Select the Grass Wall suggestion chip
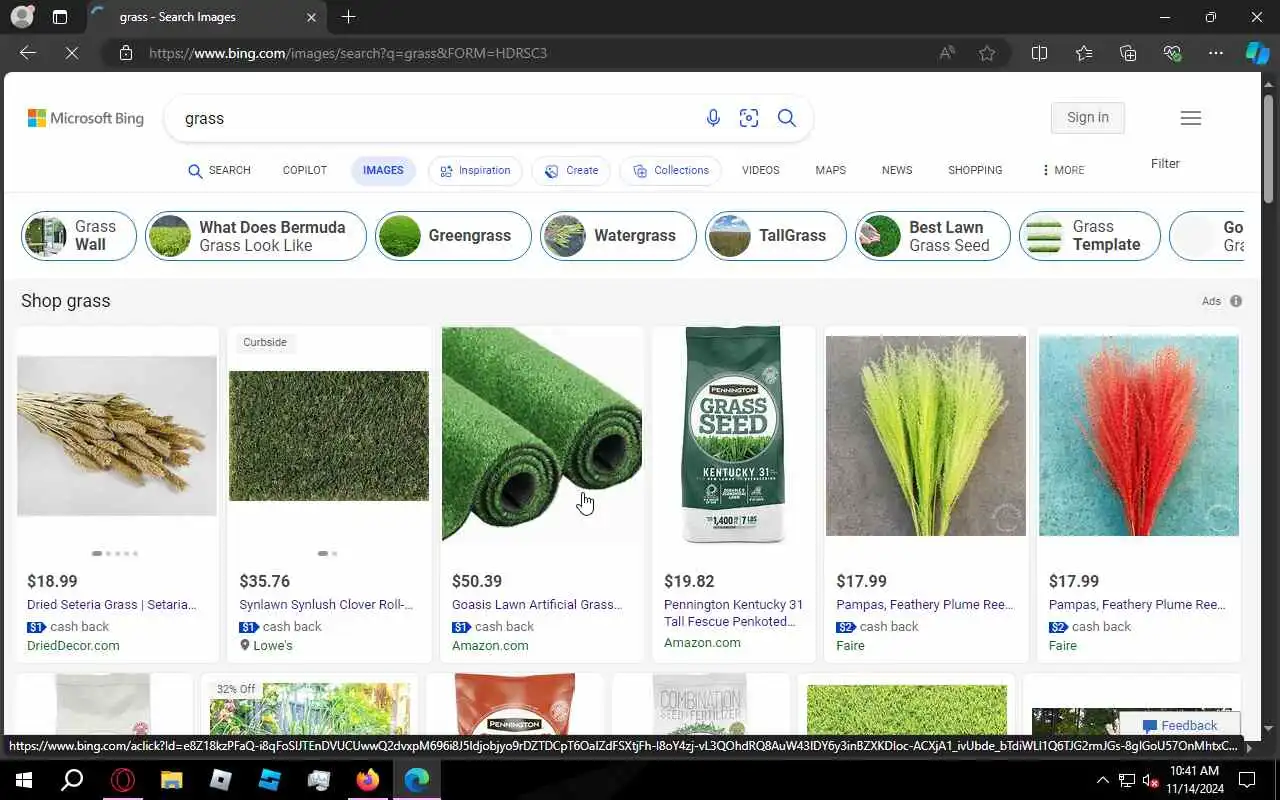Image resolution: width=1280 pixels, height=800 pixels. tap(79, 236)
